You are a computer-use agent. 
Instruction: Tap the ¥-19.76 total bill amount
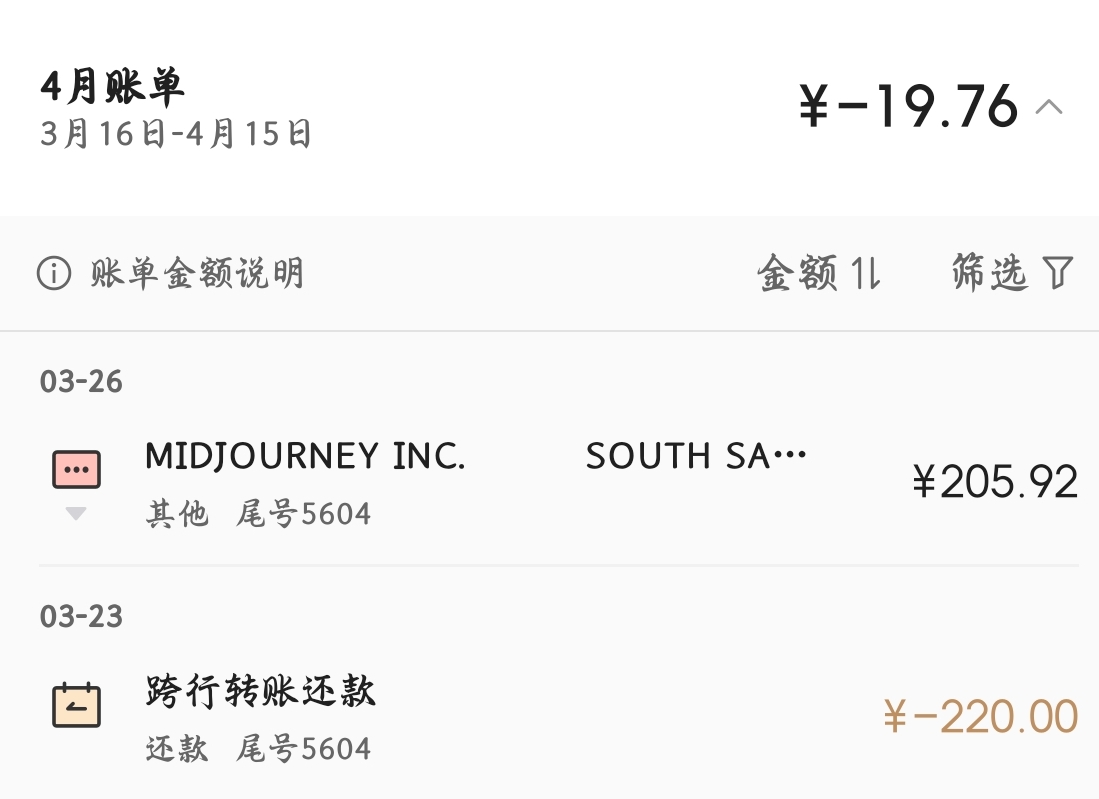tap(908, 106)
